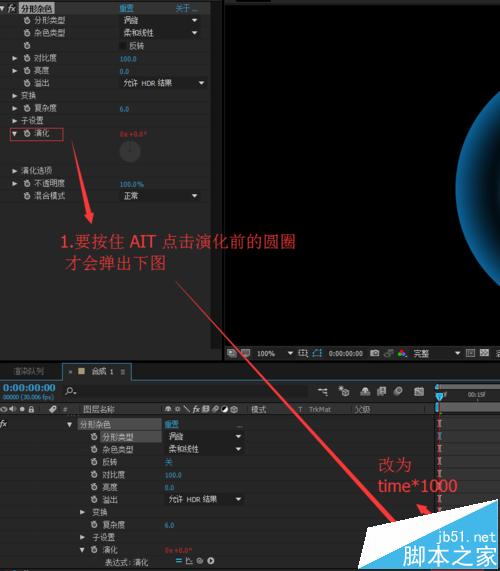
Task: Enable motion blur icon in timeline
Action: click(398, 391)
